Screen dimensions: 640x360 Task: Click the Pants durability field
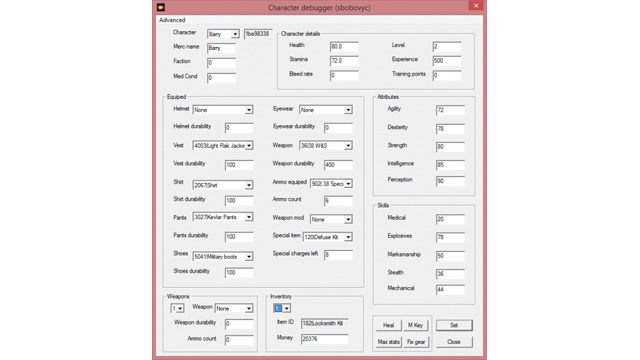tap(239, 237)
